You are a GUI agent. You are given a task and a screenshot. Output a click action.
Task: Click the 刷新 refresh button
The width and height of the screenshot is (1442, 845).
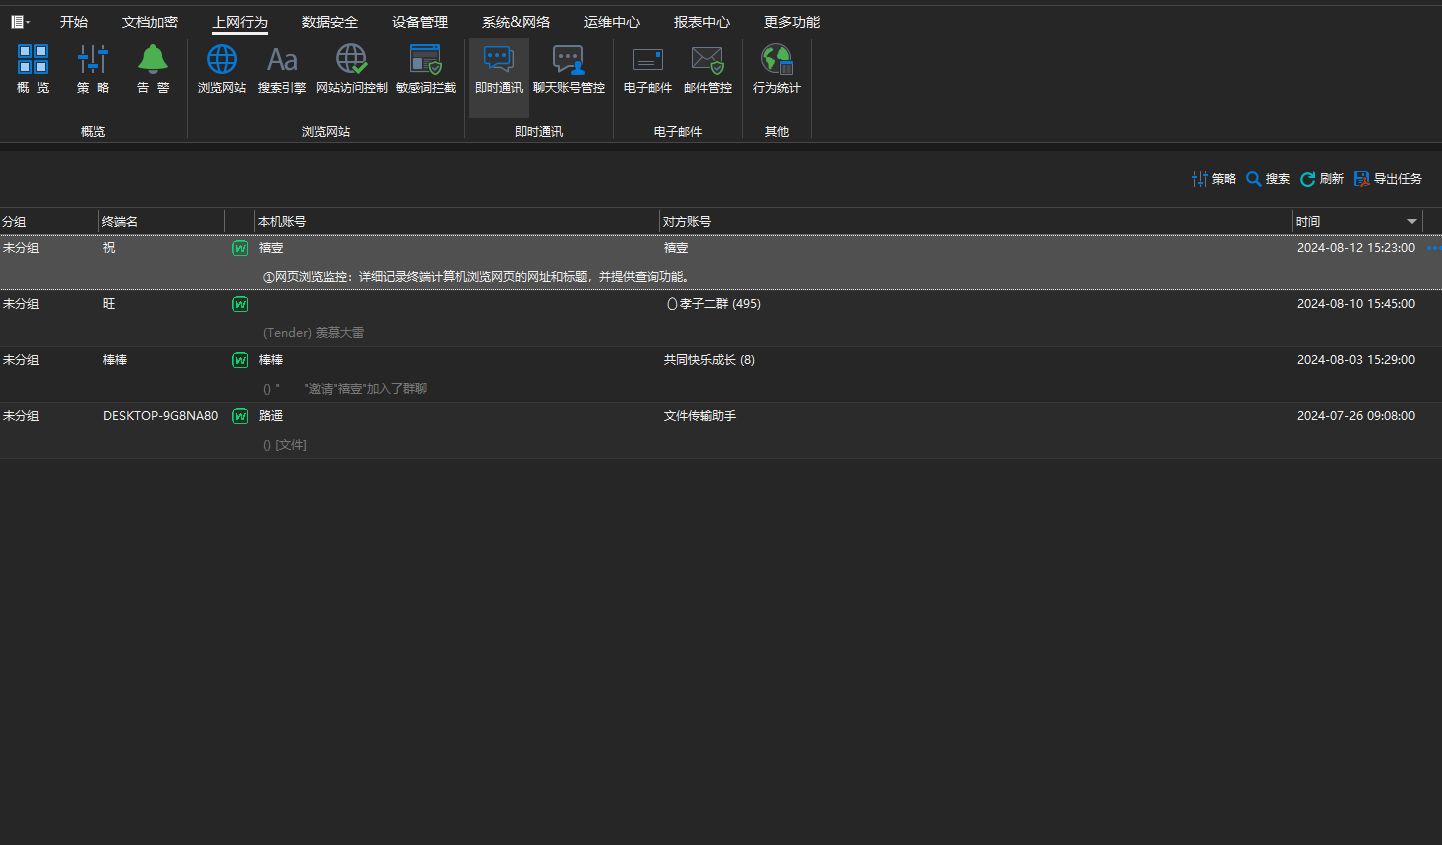point(1322,179)
